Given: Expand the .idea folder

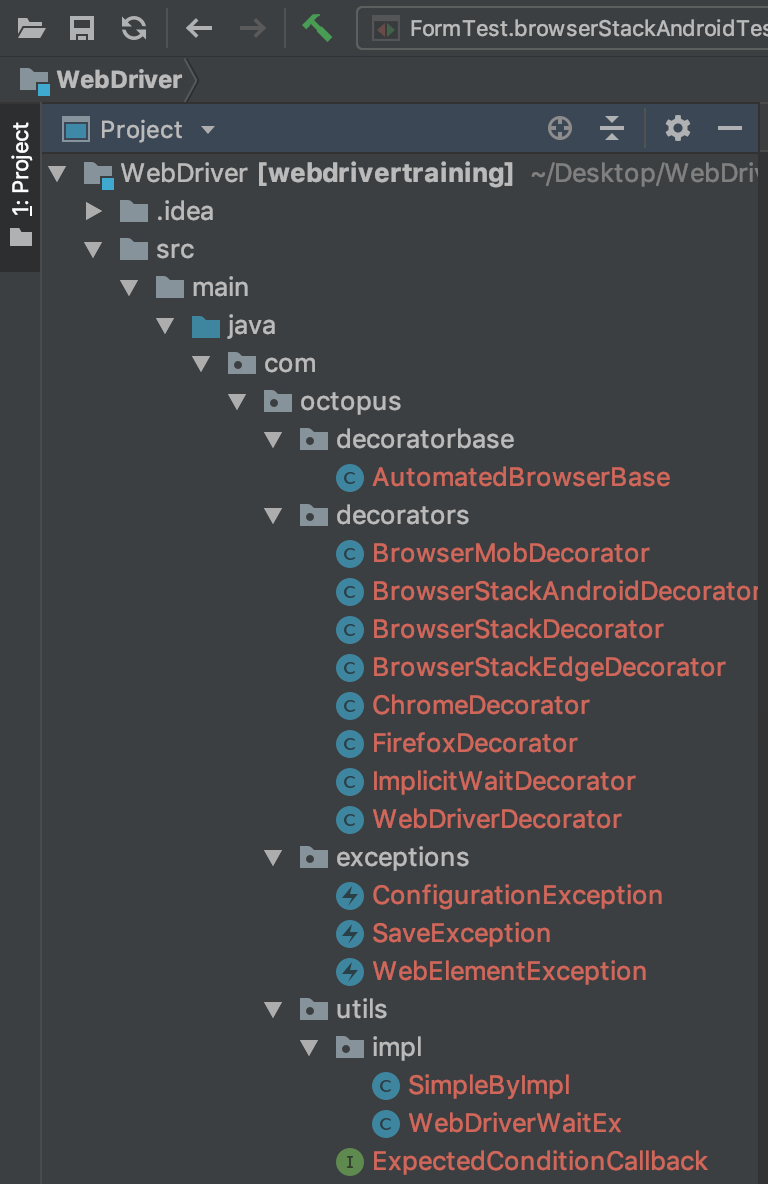Looking at the screenshot, I should 94,212.
